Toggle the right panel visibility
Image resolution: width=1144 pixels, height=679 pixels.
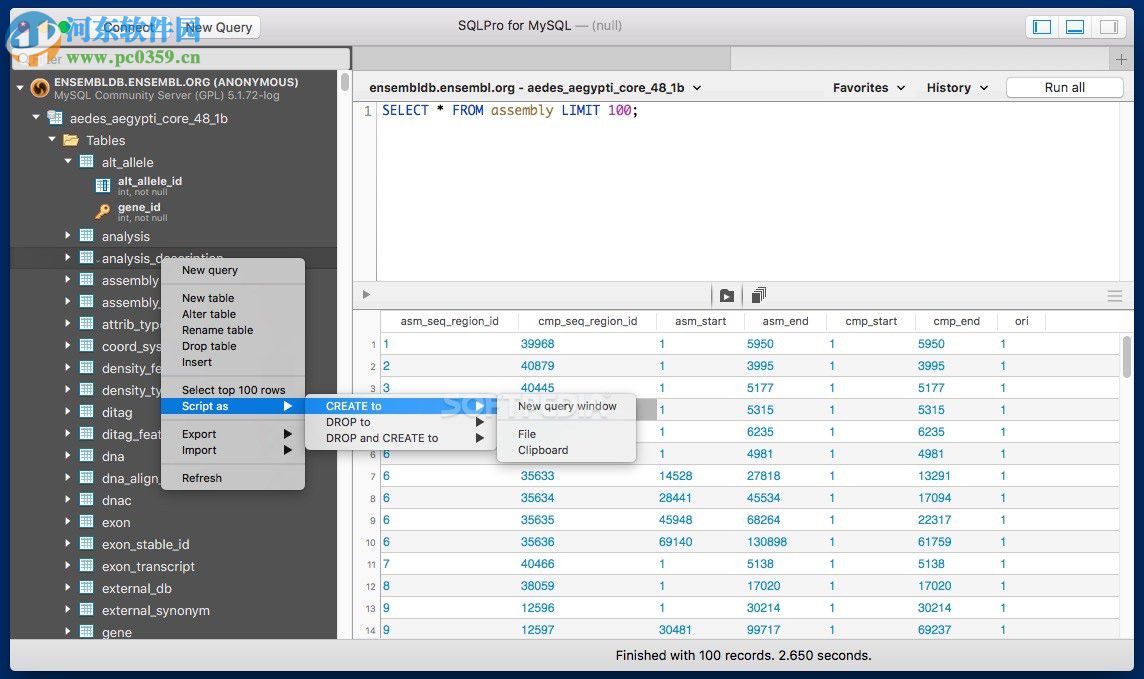tap(1108, 27)
